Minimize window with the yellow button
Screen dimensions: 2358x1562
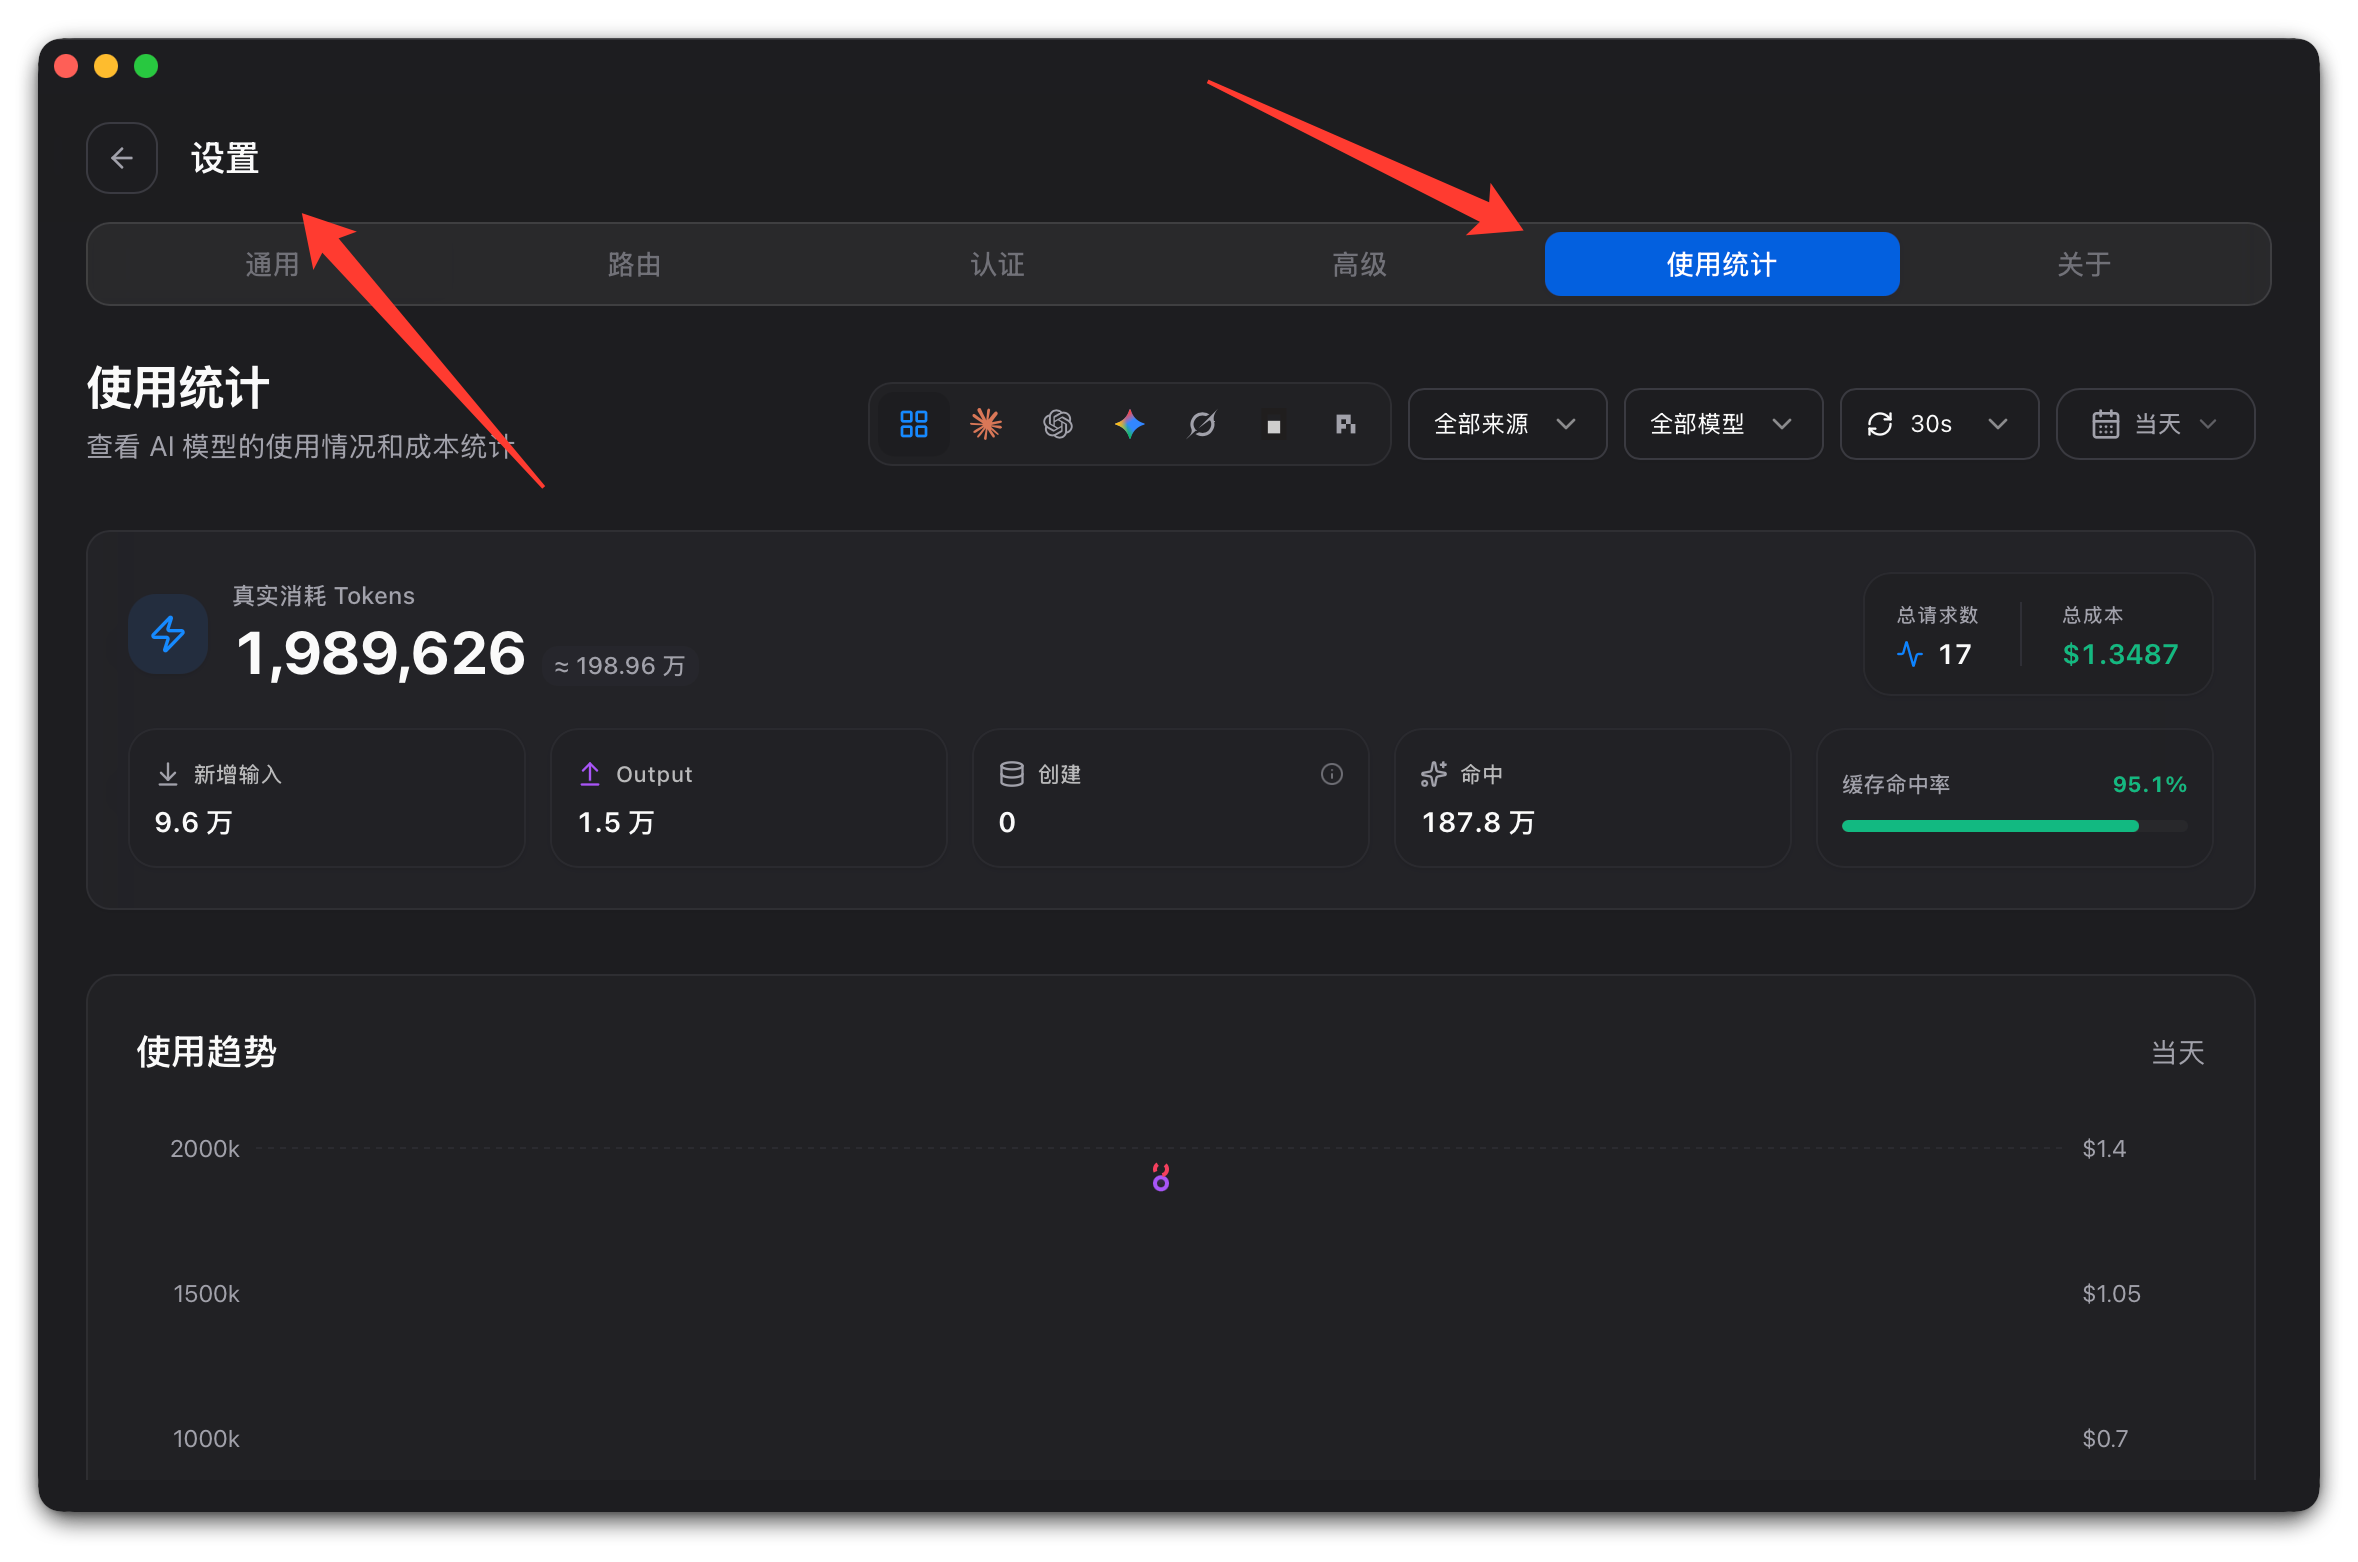point(106,66)
